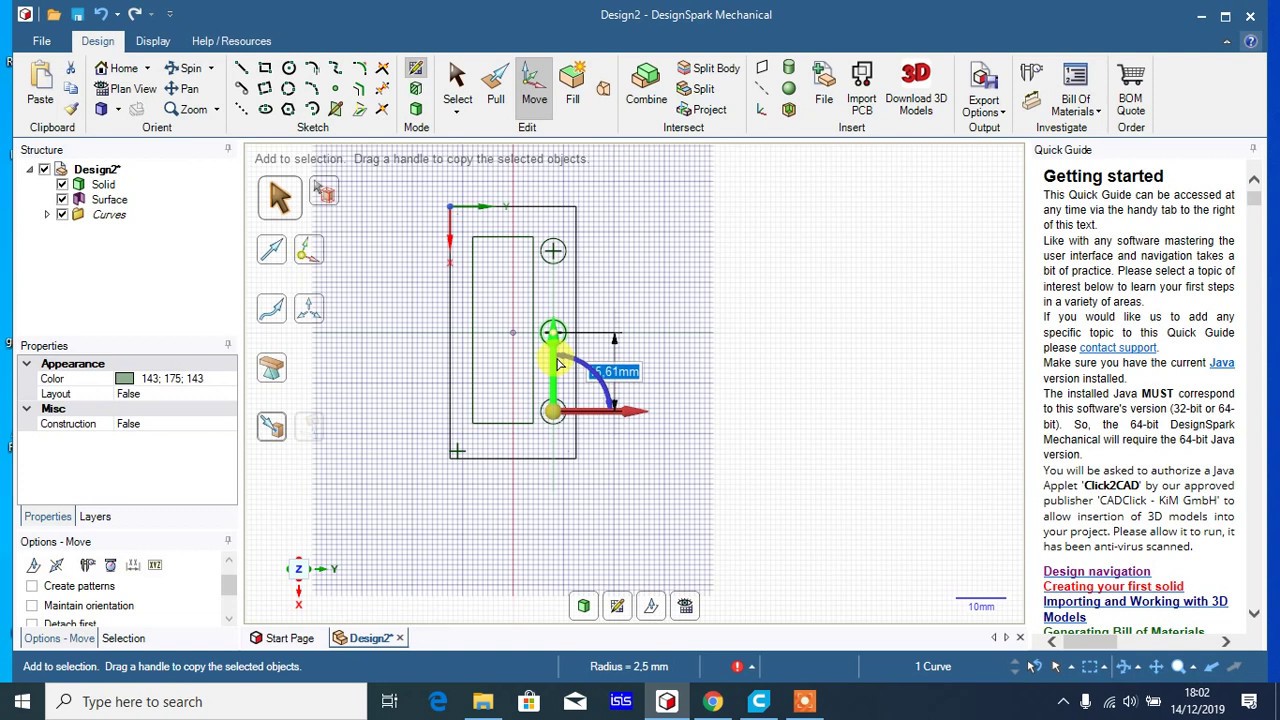
Task: Expand the Curves tree node
Action: [x=46, y=214]
